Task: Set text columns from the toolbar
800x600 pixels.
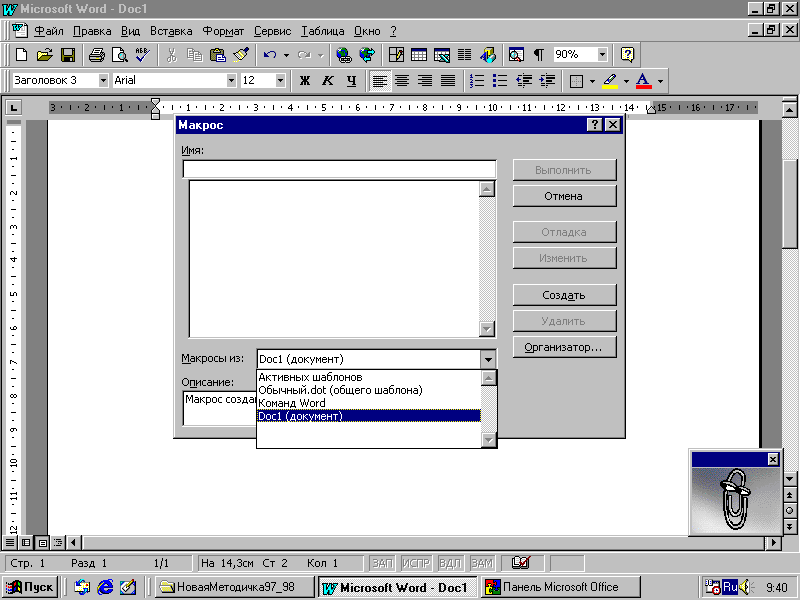Action: pyautogui.click(x=464, y=55)
